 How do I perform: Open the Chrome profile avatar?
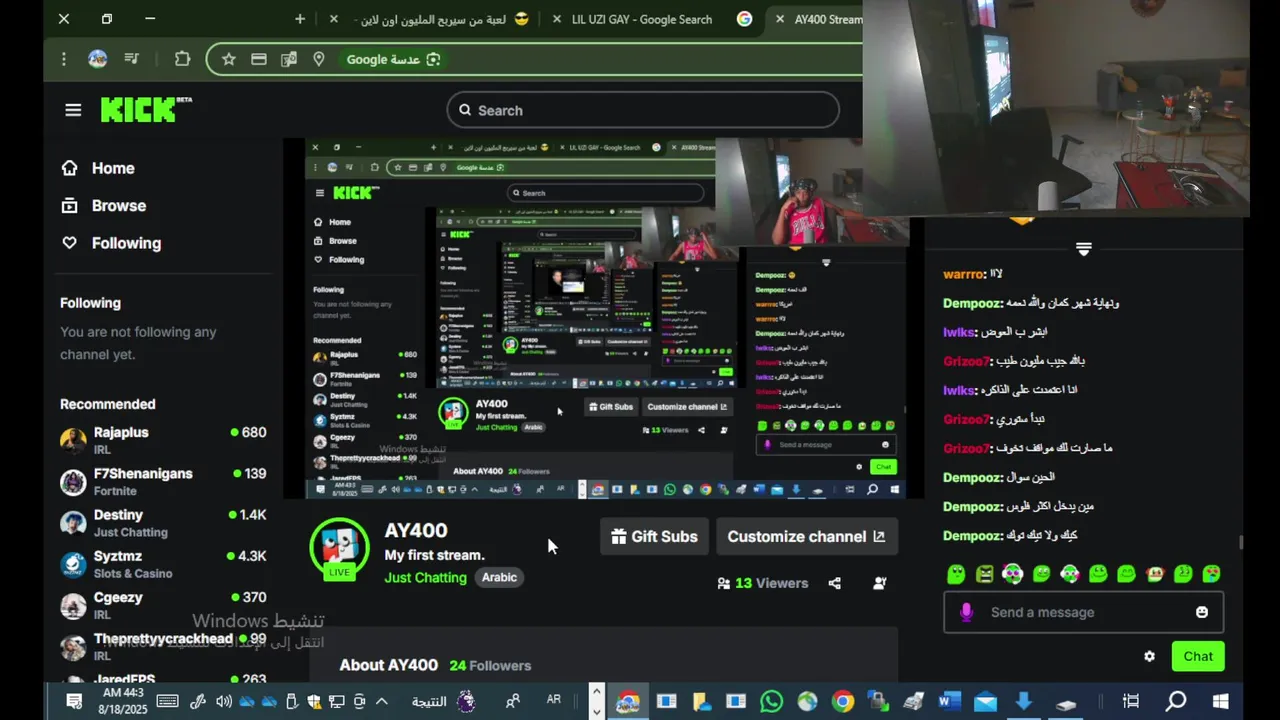point(97,59)
